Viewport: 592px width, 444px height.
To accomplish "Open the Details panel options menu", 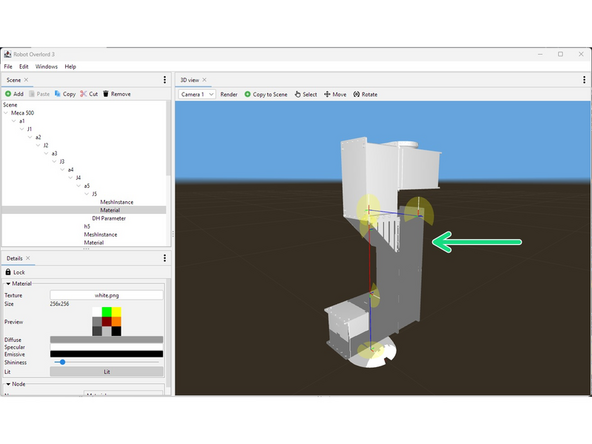I will tap(165, 258).
